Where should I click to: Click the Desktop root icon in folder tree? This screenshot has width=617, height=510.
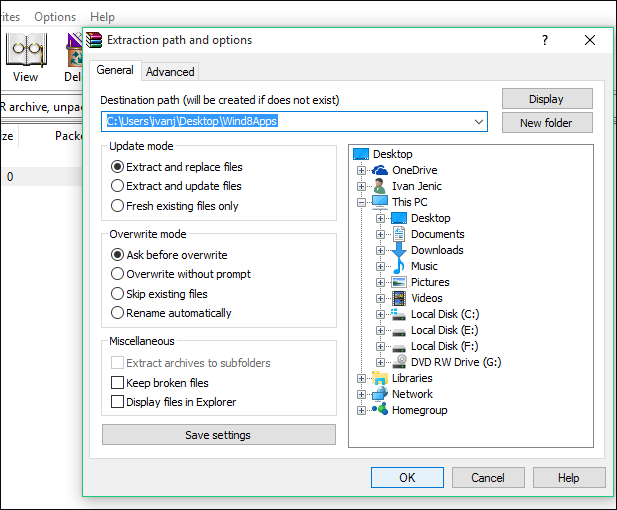point(361,154)
